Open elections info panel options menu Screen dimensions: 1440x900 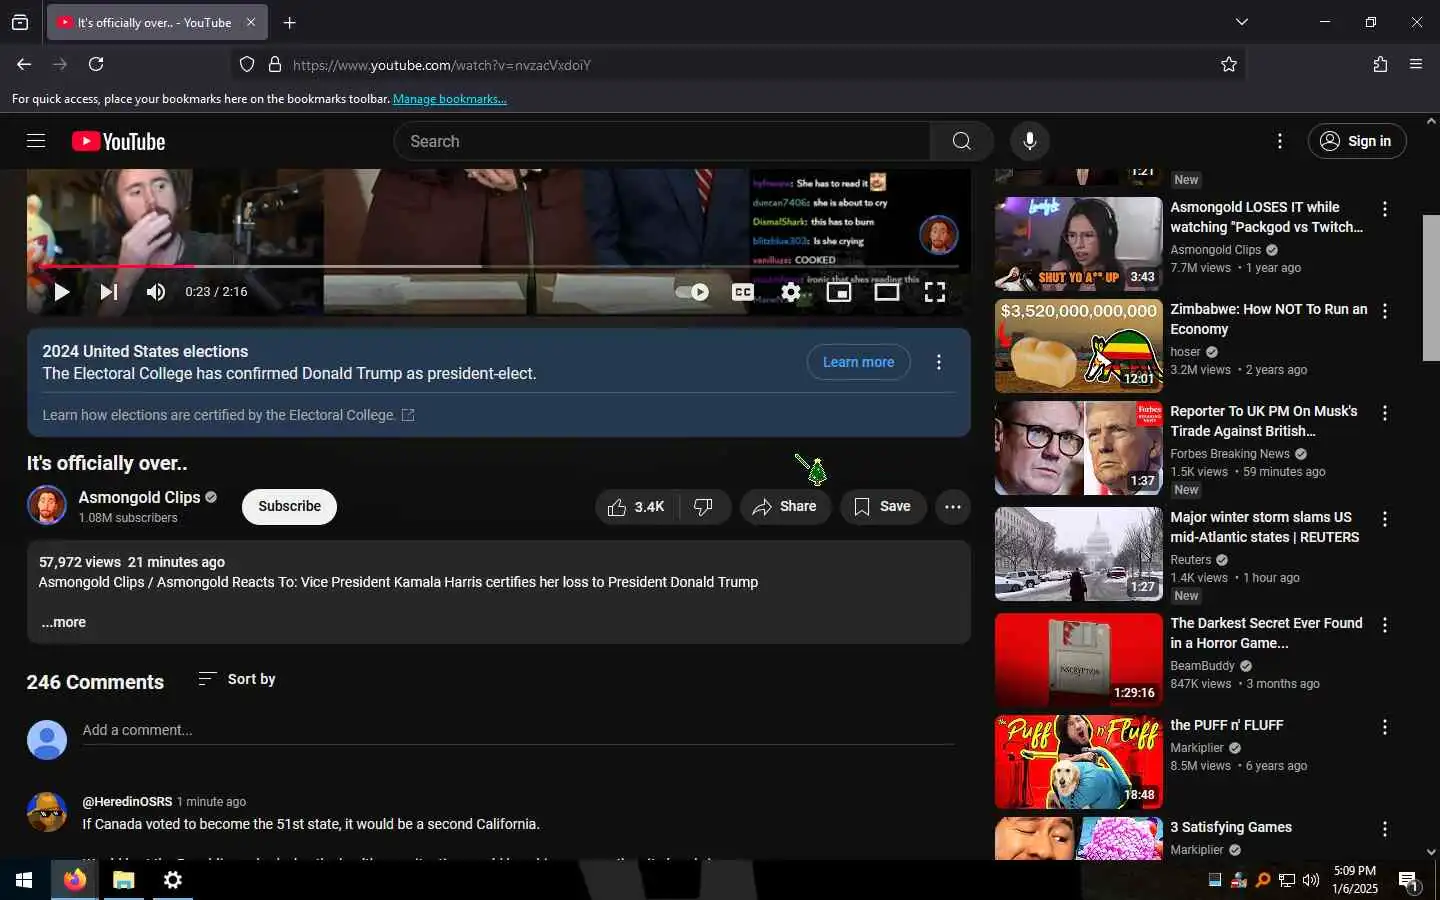pyautogui.click(x=938, y=362)
